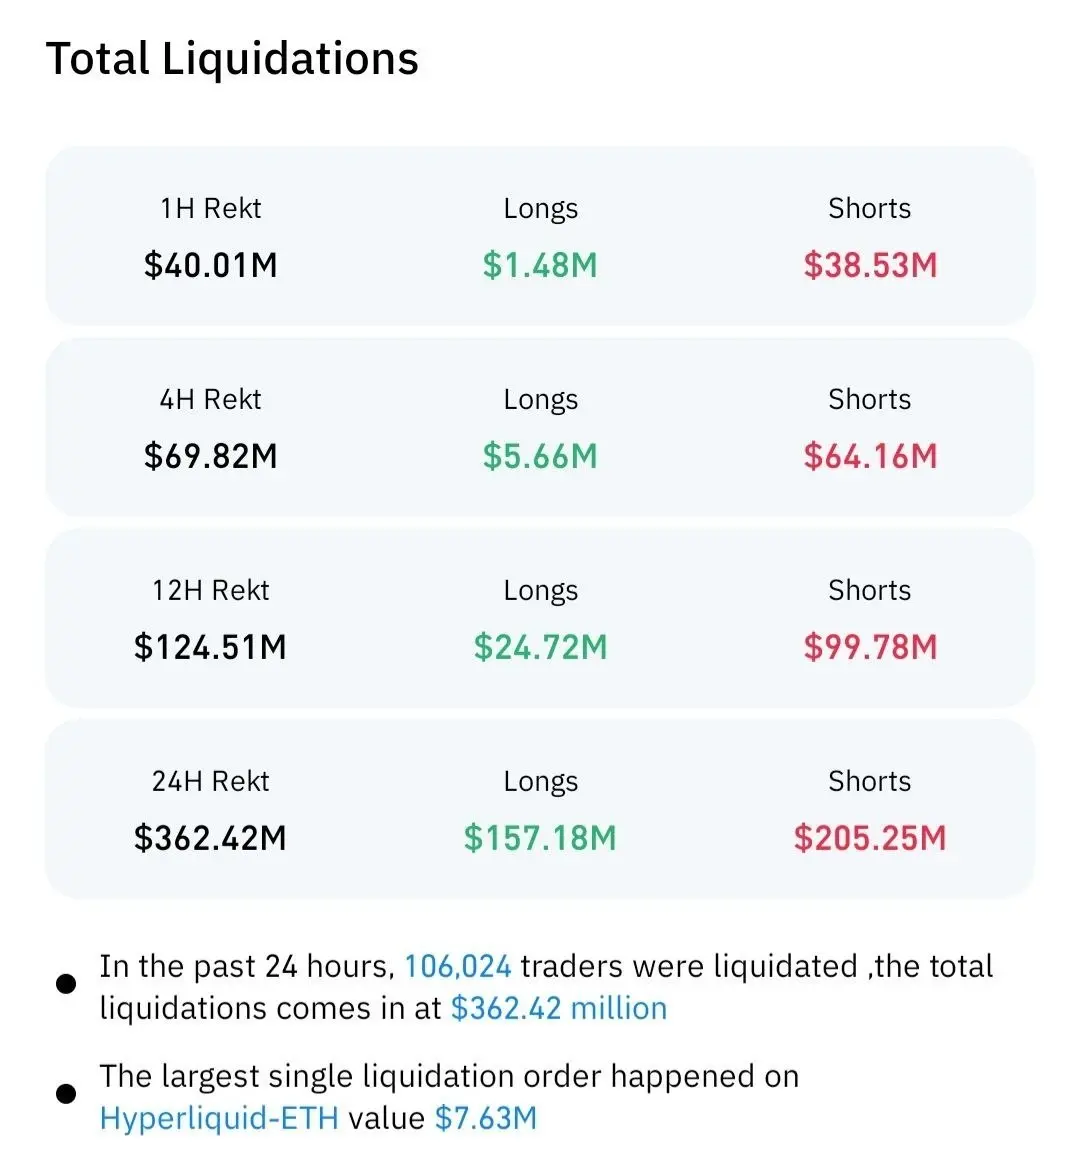Open the 106,024 traders link
Screen dimensions: 1080x1157
click(x=458, y=967)
